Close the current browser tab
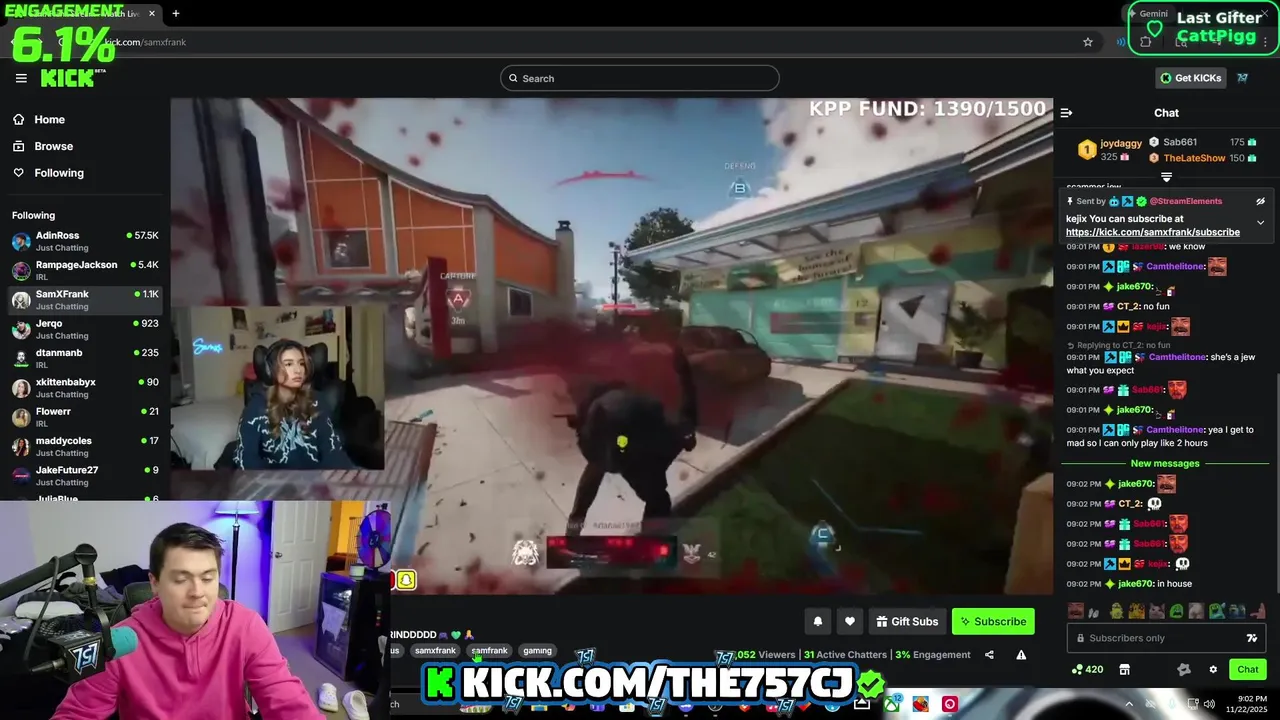 click(x=152, y=13)
